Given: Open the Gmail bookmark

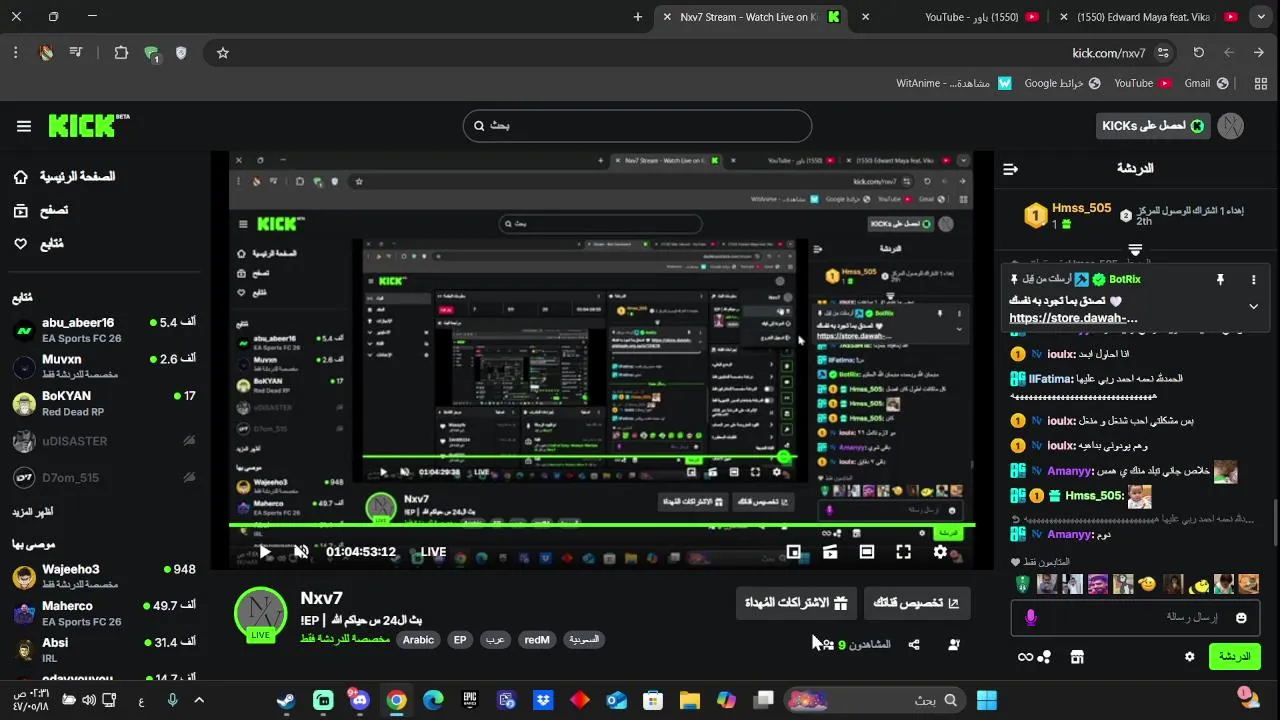Looking at the screenshot, I should [1206, 83].
